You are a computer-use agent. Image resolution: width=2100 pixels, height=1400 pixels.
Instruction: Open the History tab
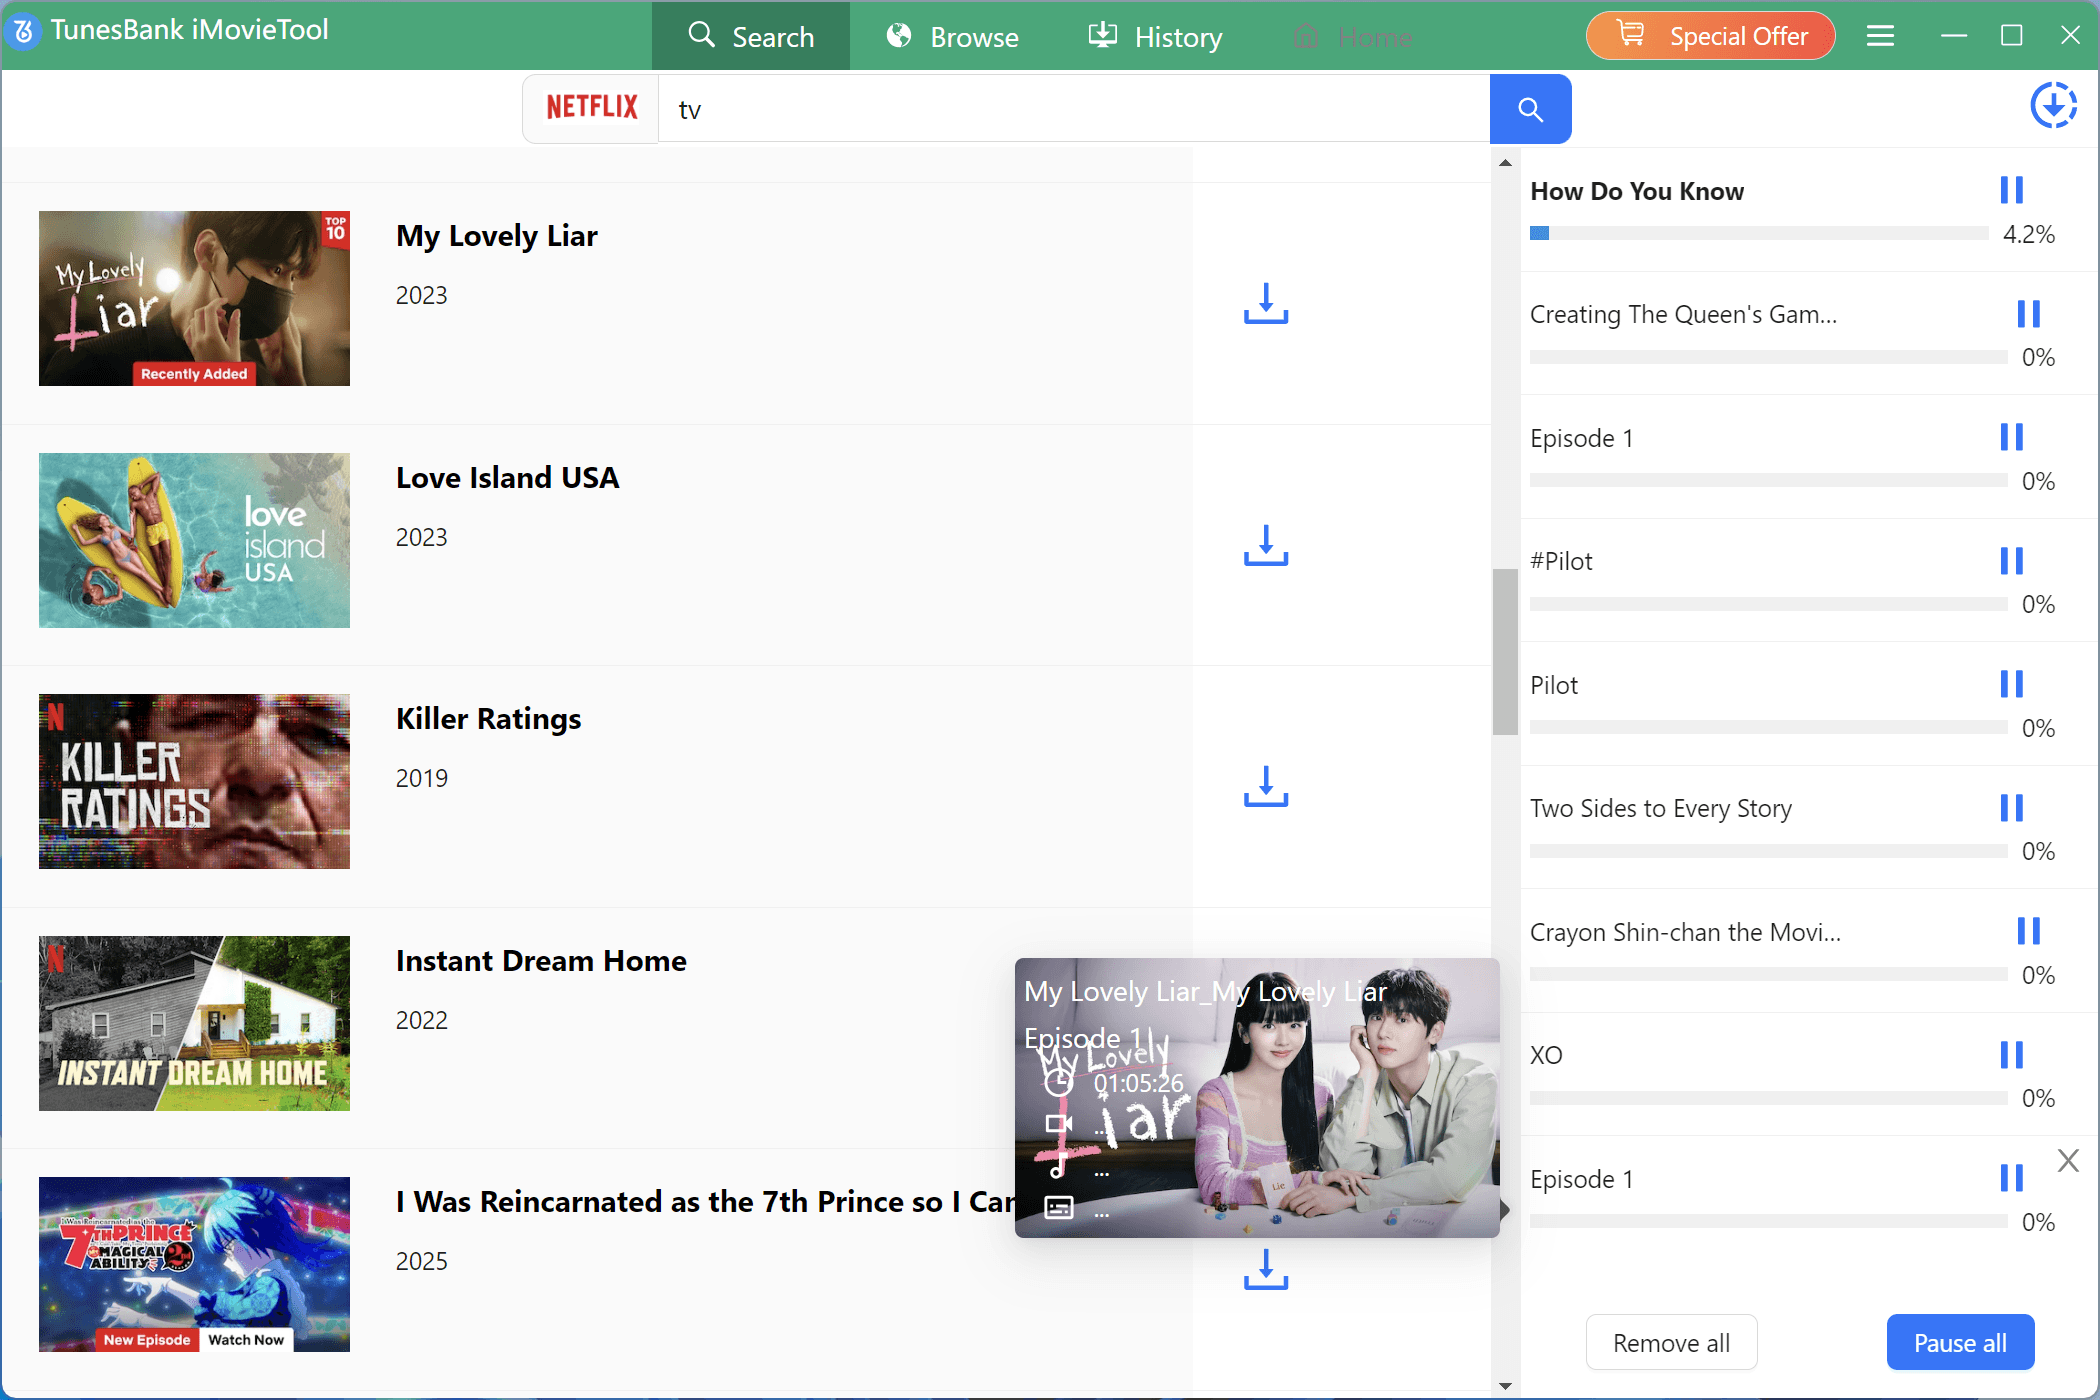(1155, 36)
